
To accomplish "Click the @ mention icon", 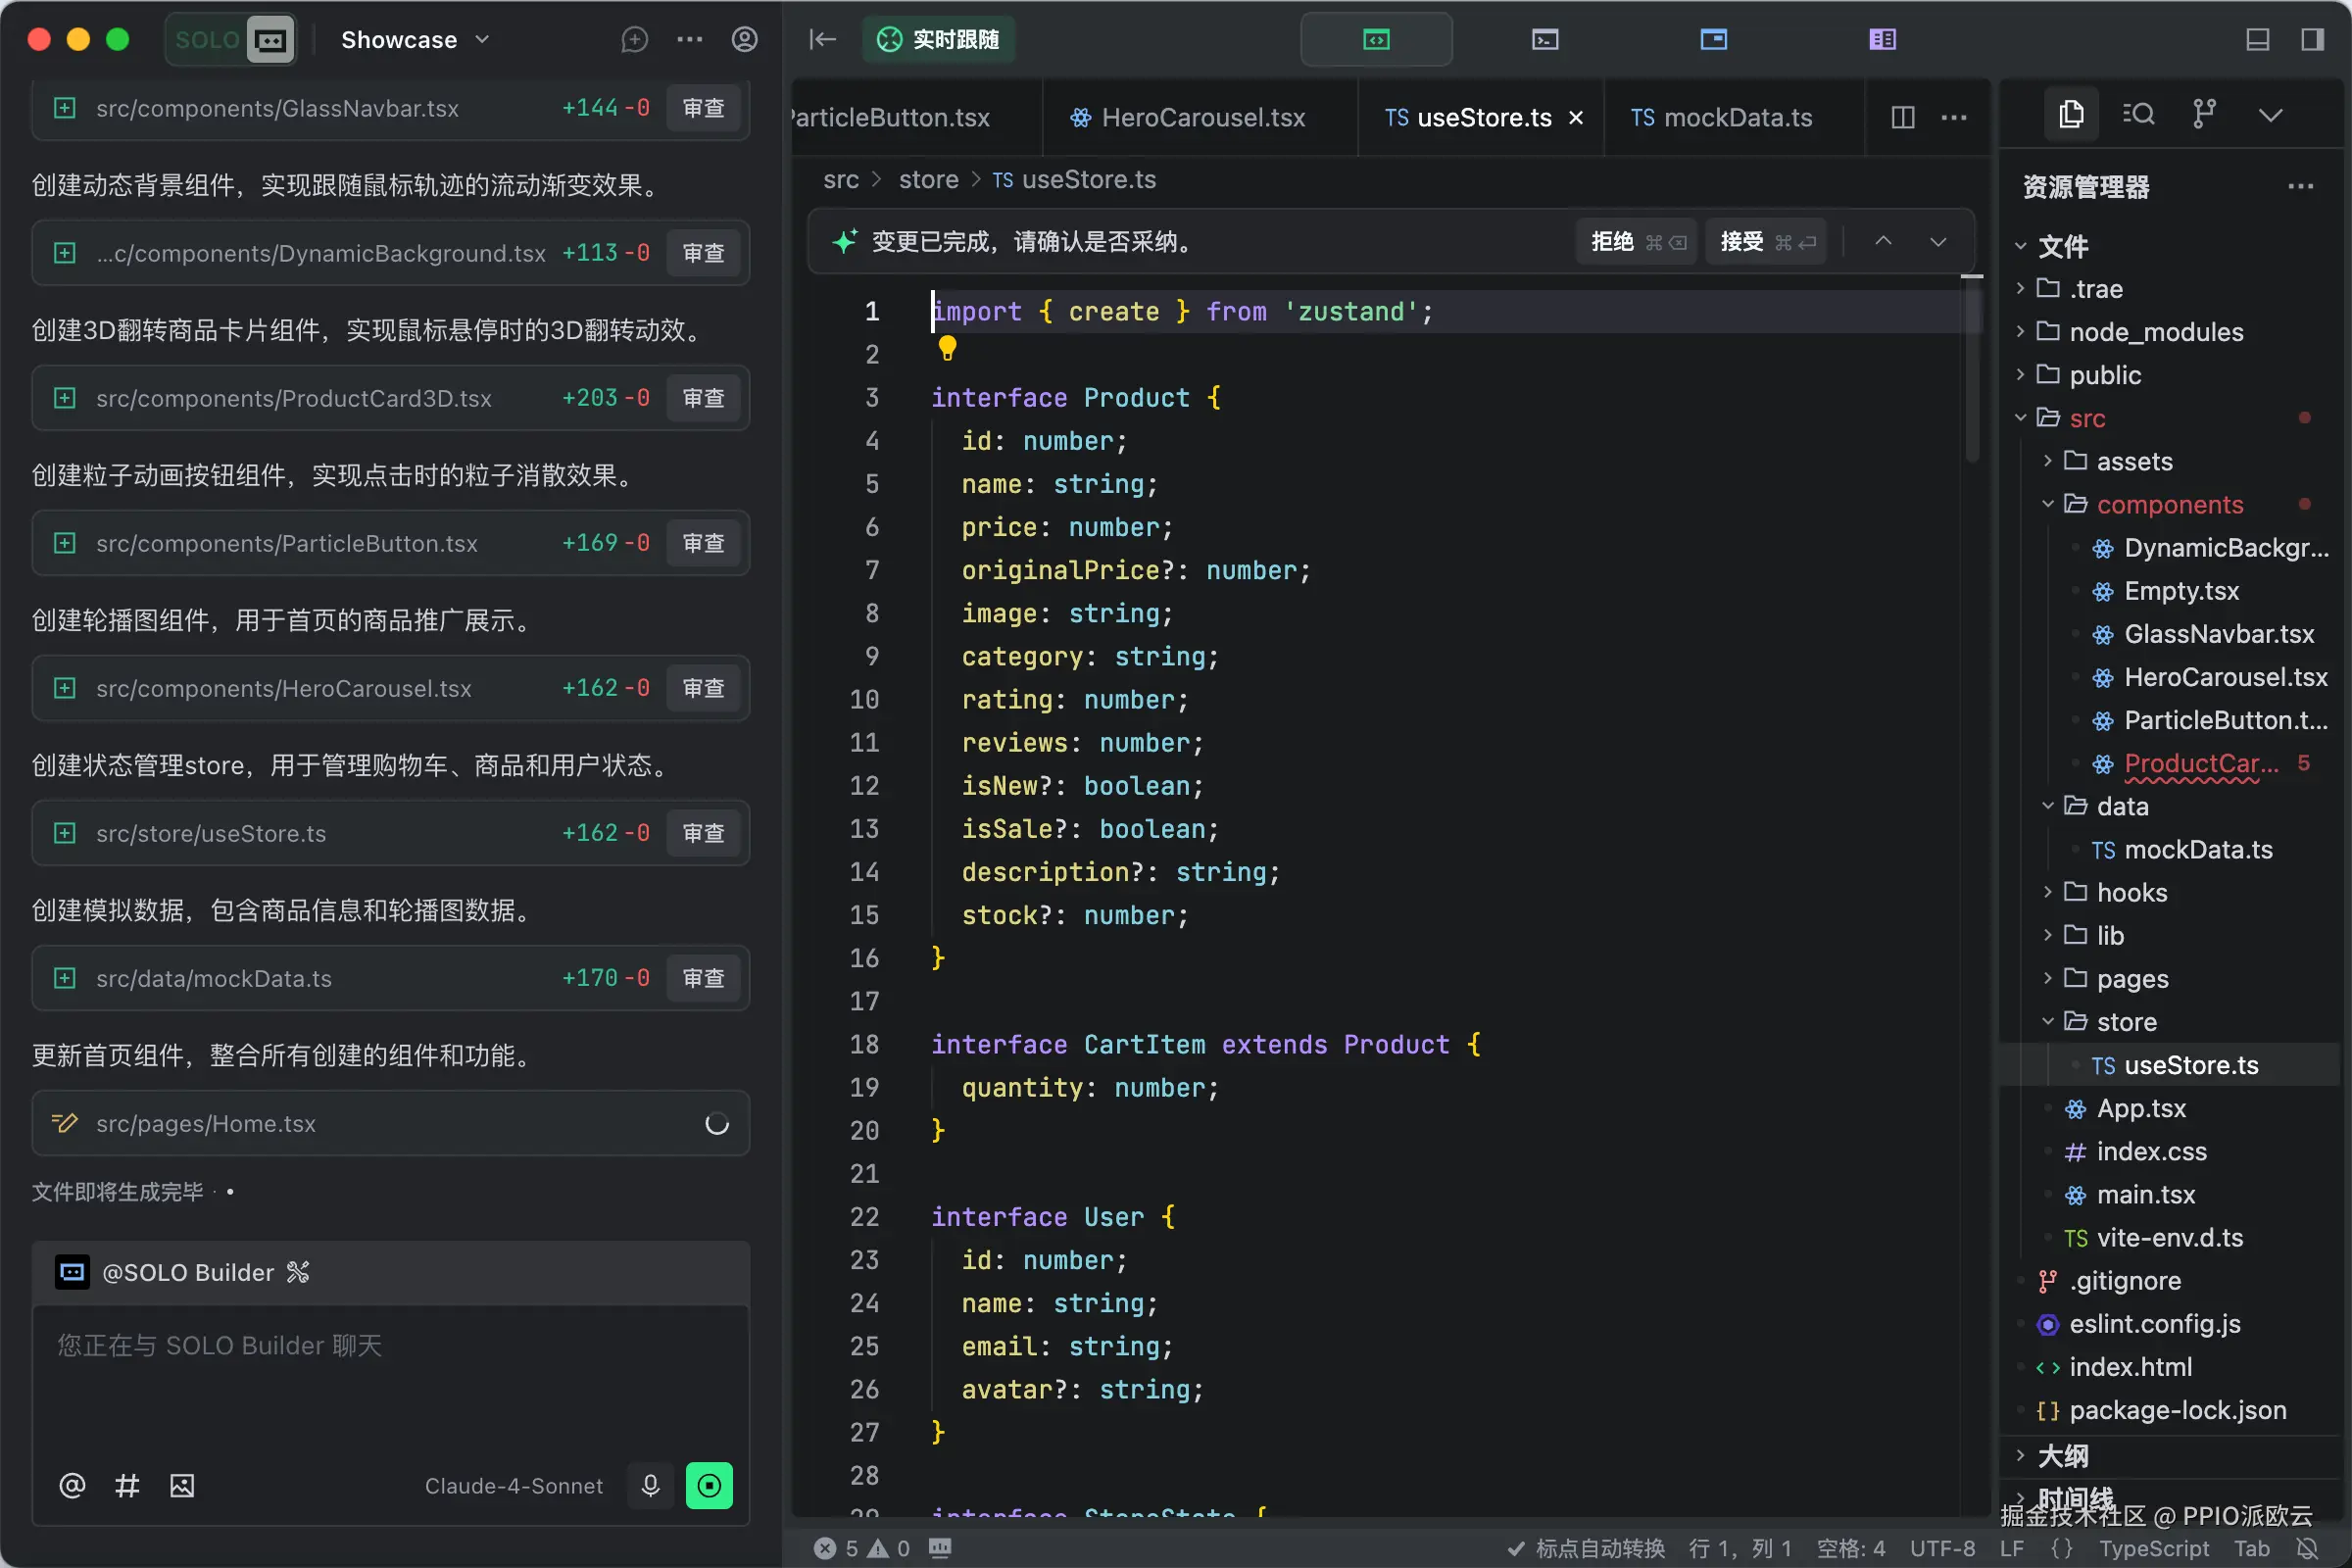I will 72,1485.
